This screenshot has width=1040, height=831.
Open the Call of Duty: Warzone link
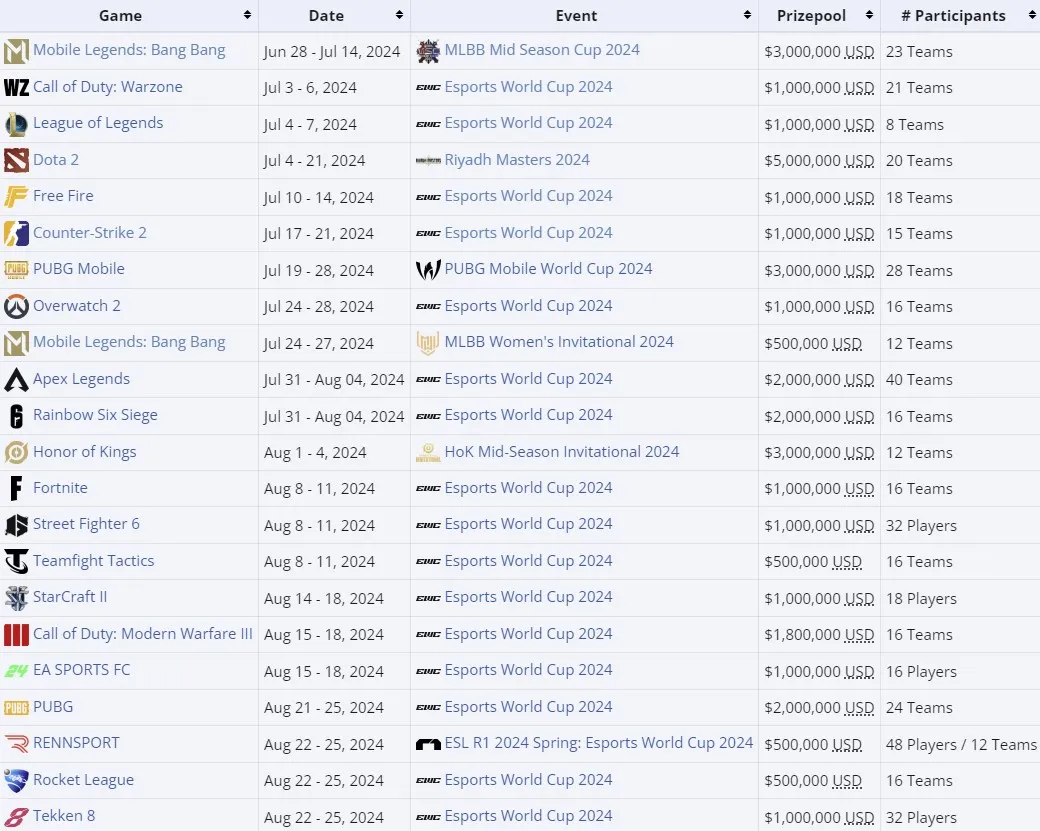pos(107,87)
